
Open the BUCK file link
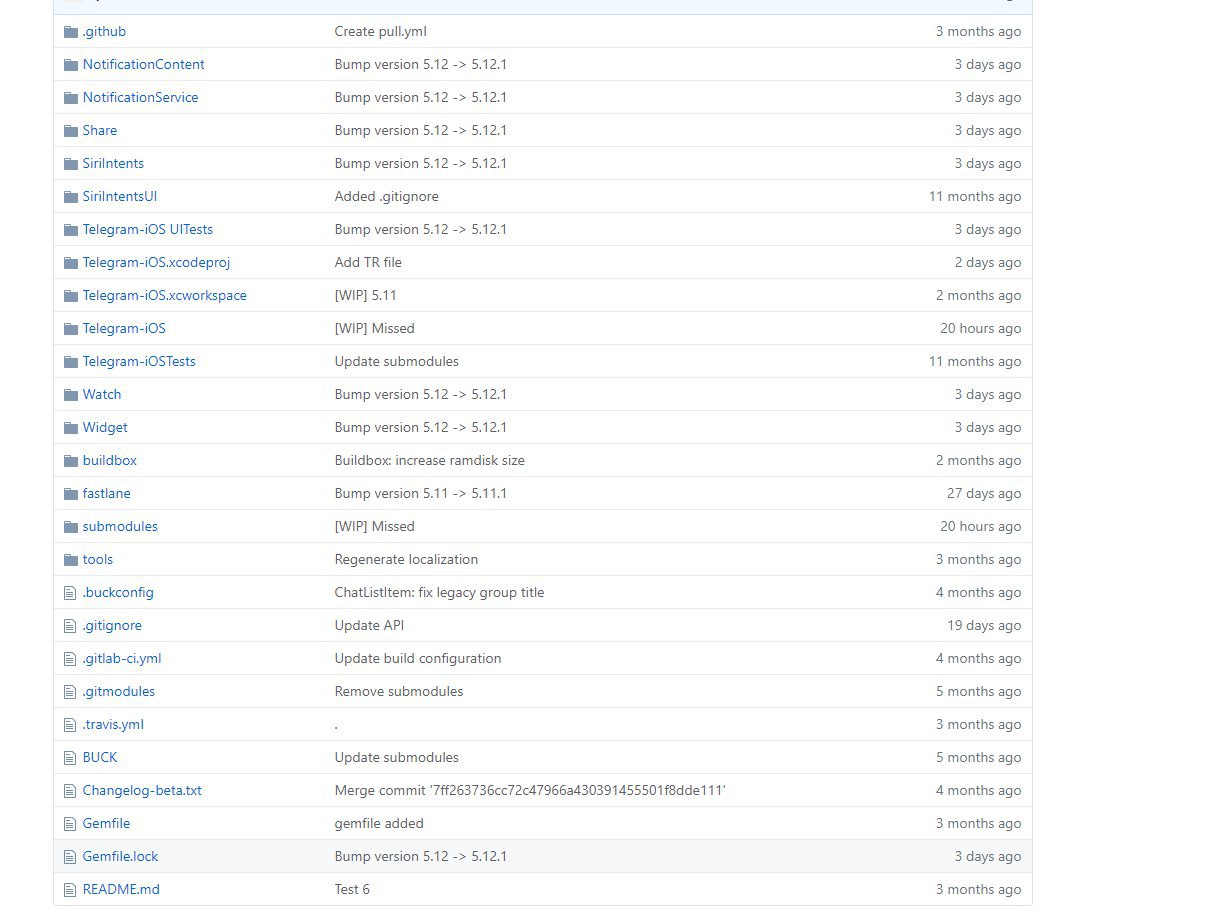pos(100,758)
